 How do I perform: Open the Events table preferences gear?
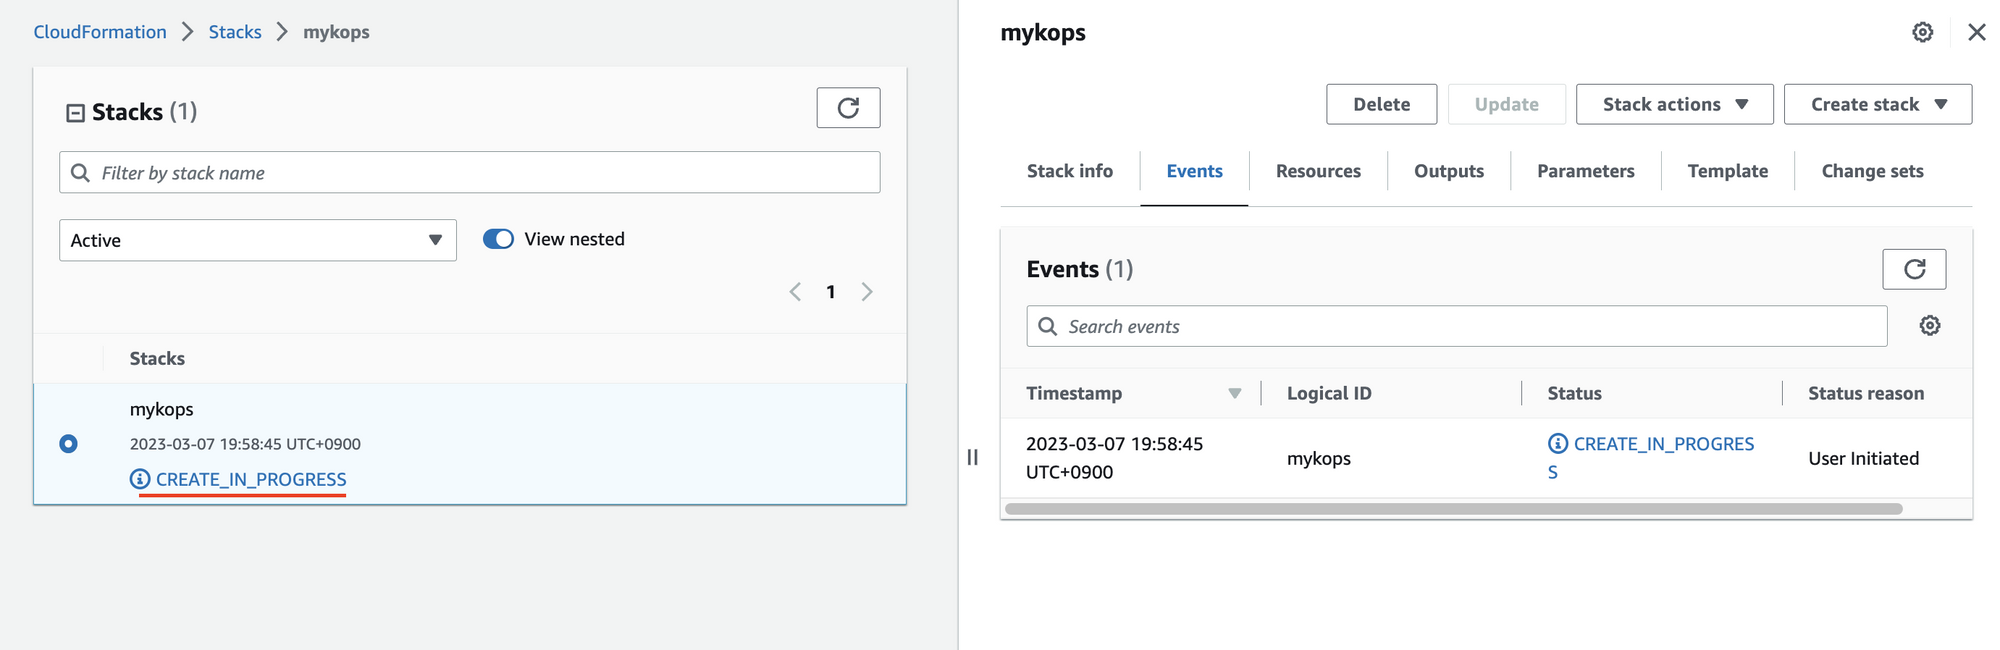pos(1930,326)
